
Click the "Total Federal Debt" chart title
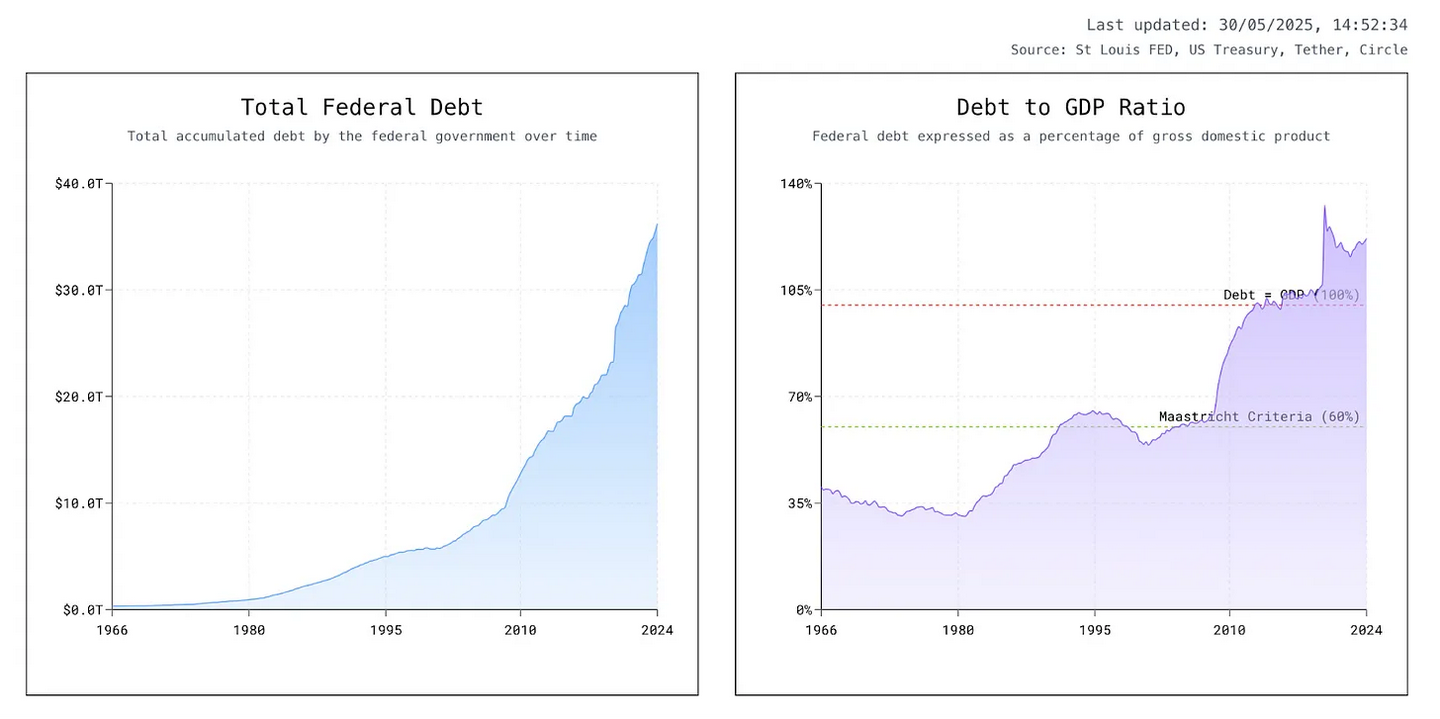pos(362,107)
